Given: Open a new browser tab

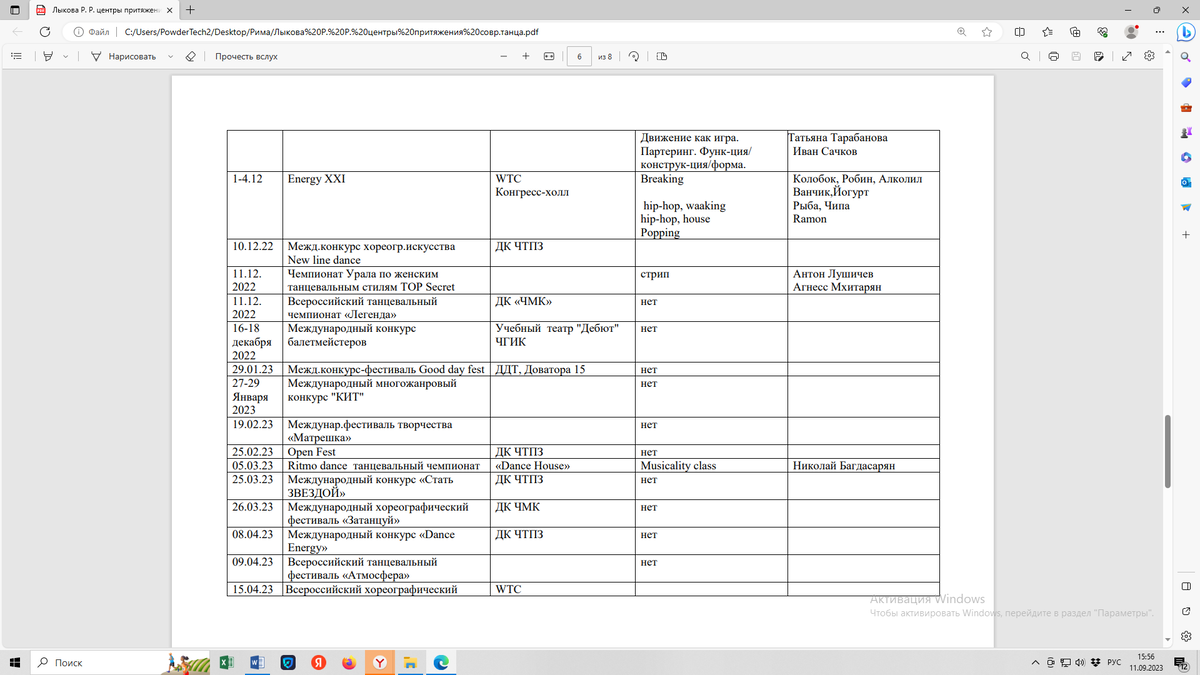Looking at the screenshot, I should click(x=190, y=9).
